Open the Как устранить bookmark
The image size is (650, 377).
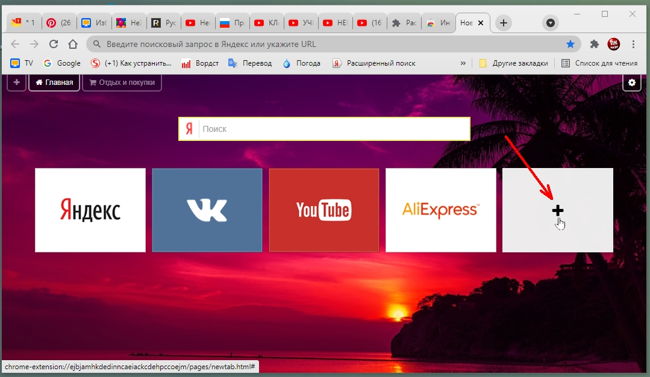131,63
